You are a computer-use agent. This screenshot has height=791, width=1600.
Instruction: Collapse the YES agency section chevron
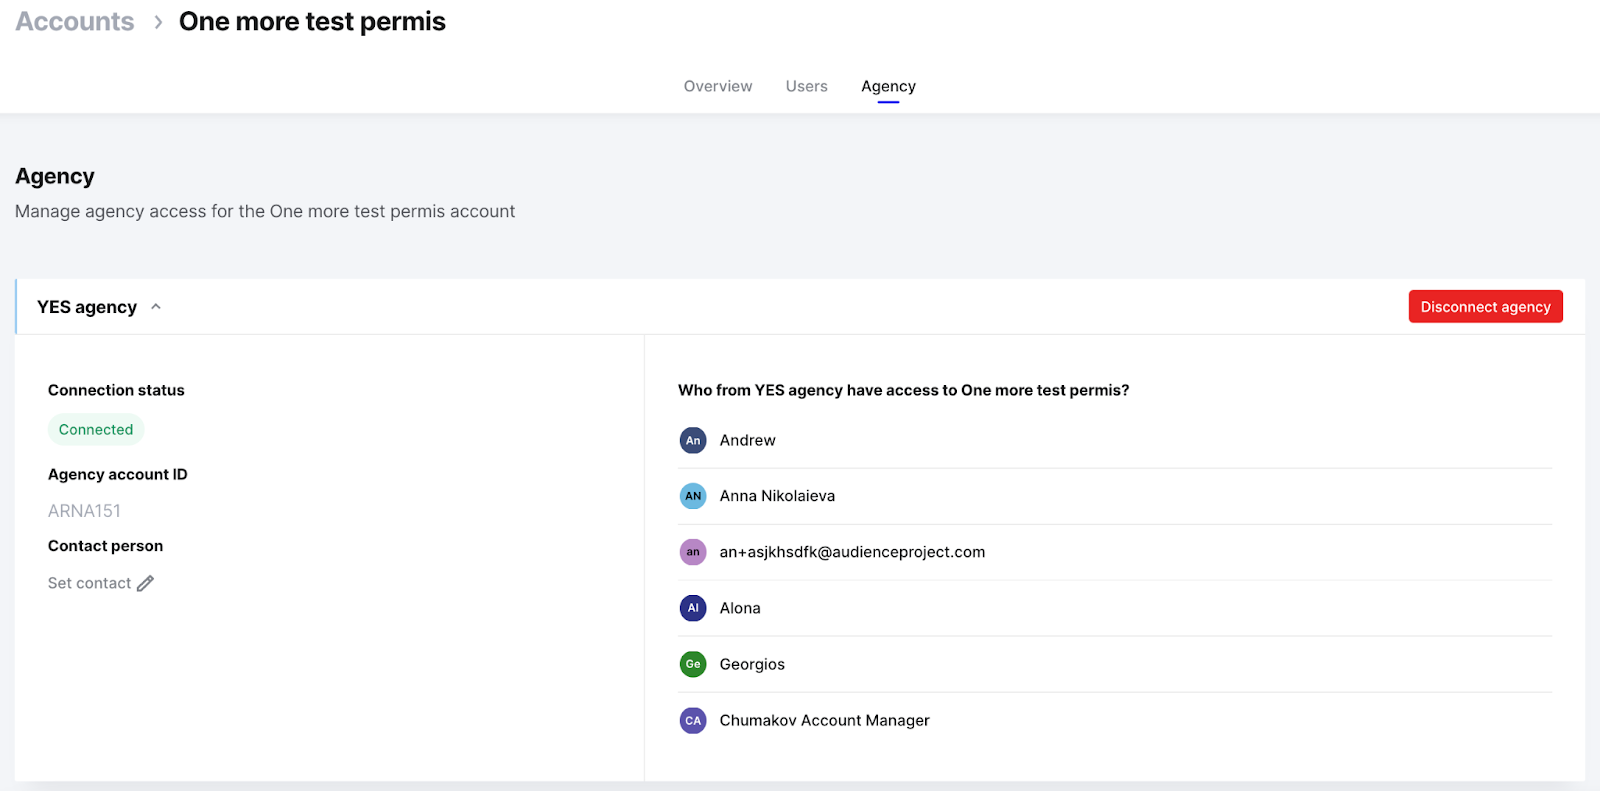coord(156,307)
